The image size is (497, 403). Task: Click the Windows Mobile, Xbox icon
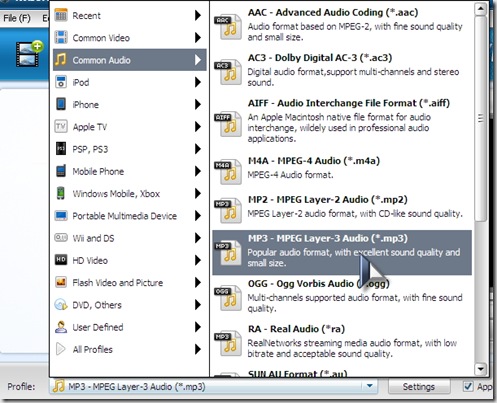[x=61, y=193]
